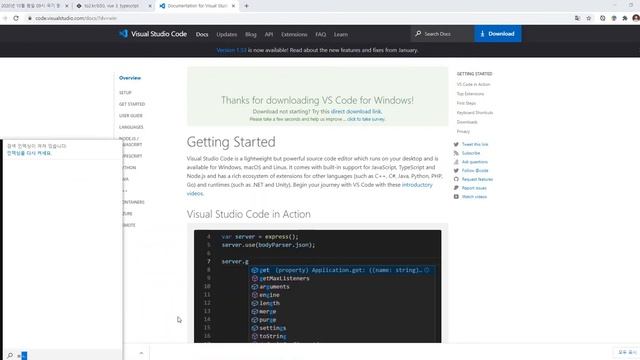Open the Extensions menu item
Screen dimensions: 640x360
point(294,34)
